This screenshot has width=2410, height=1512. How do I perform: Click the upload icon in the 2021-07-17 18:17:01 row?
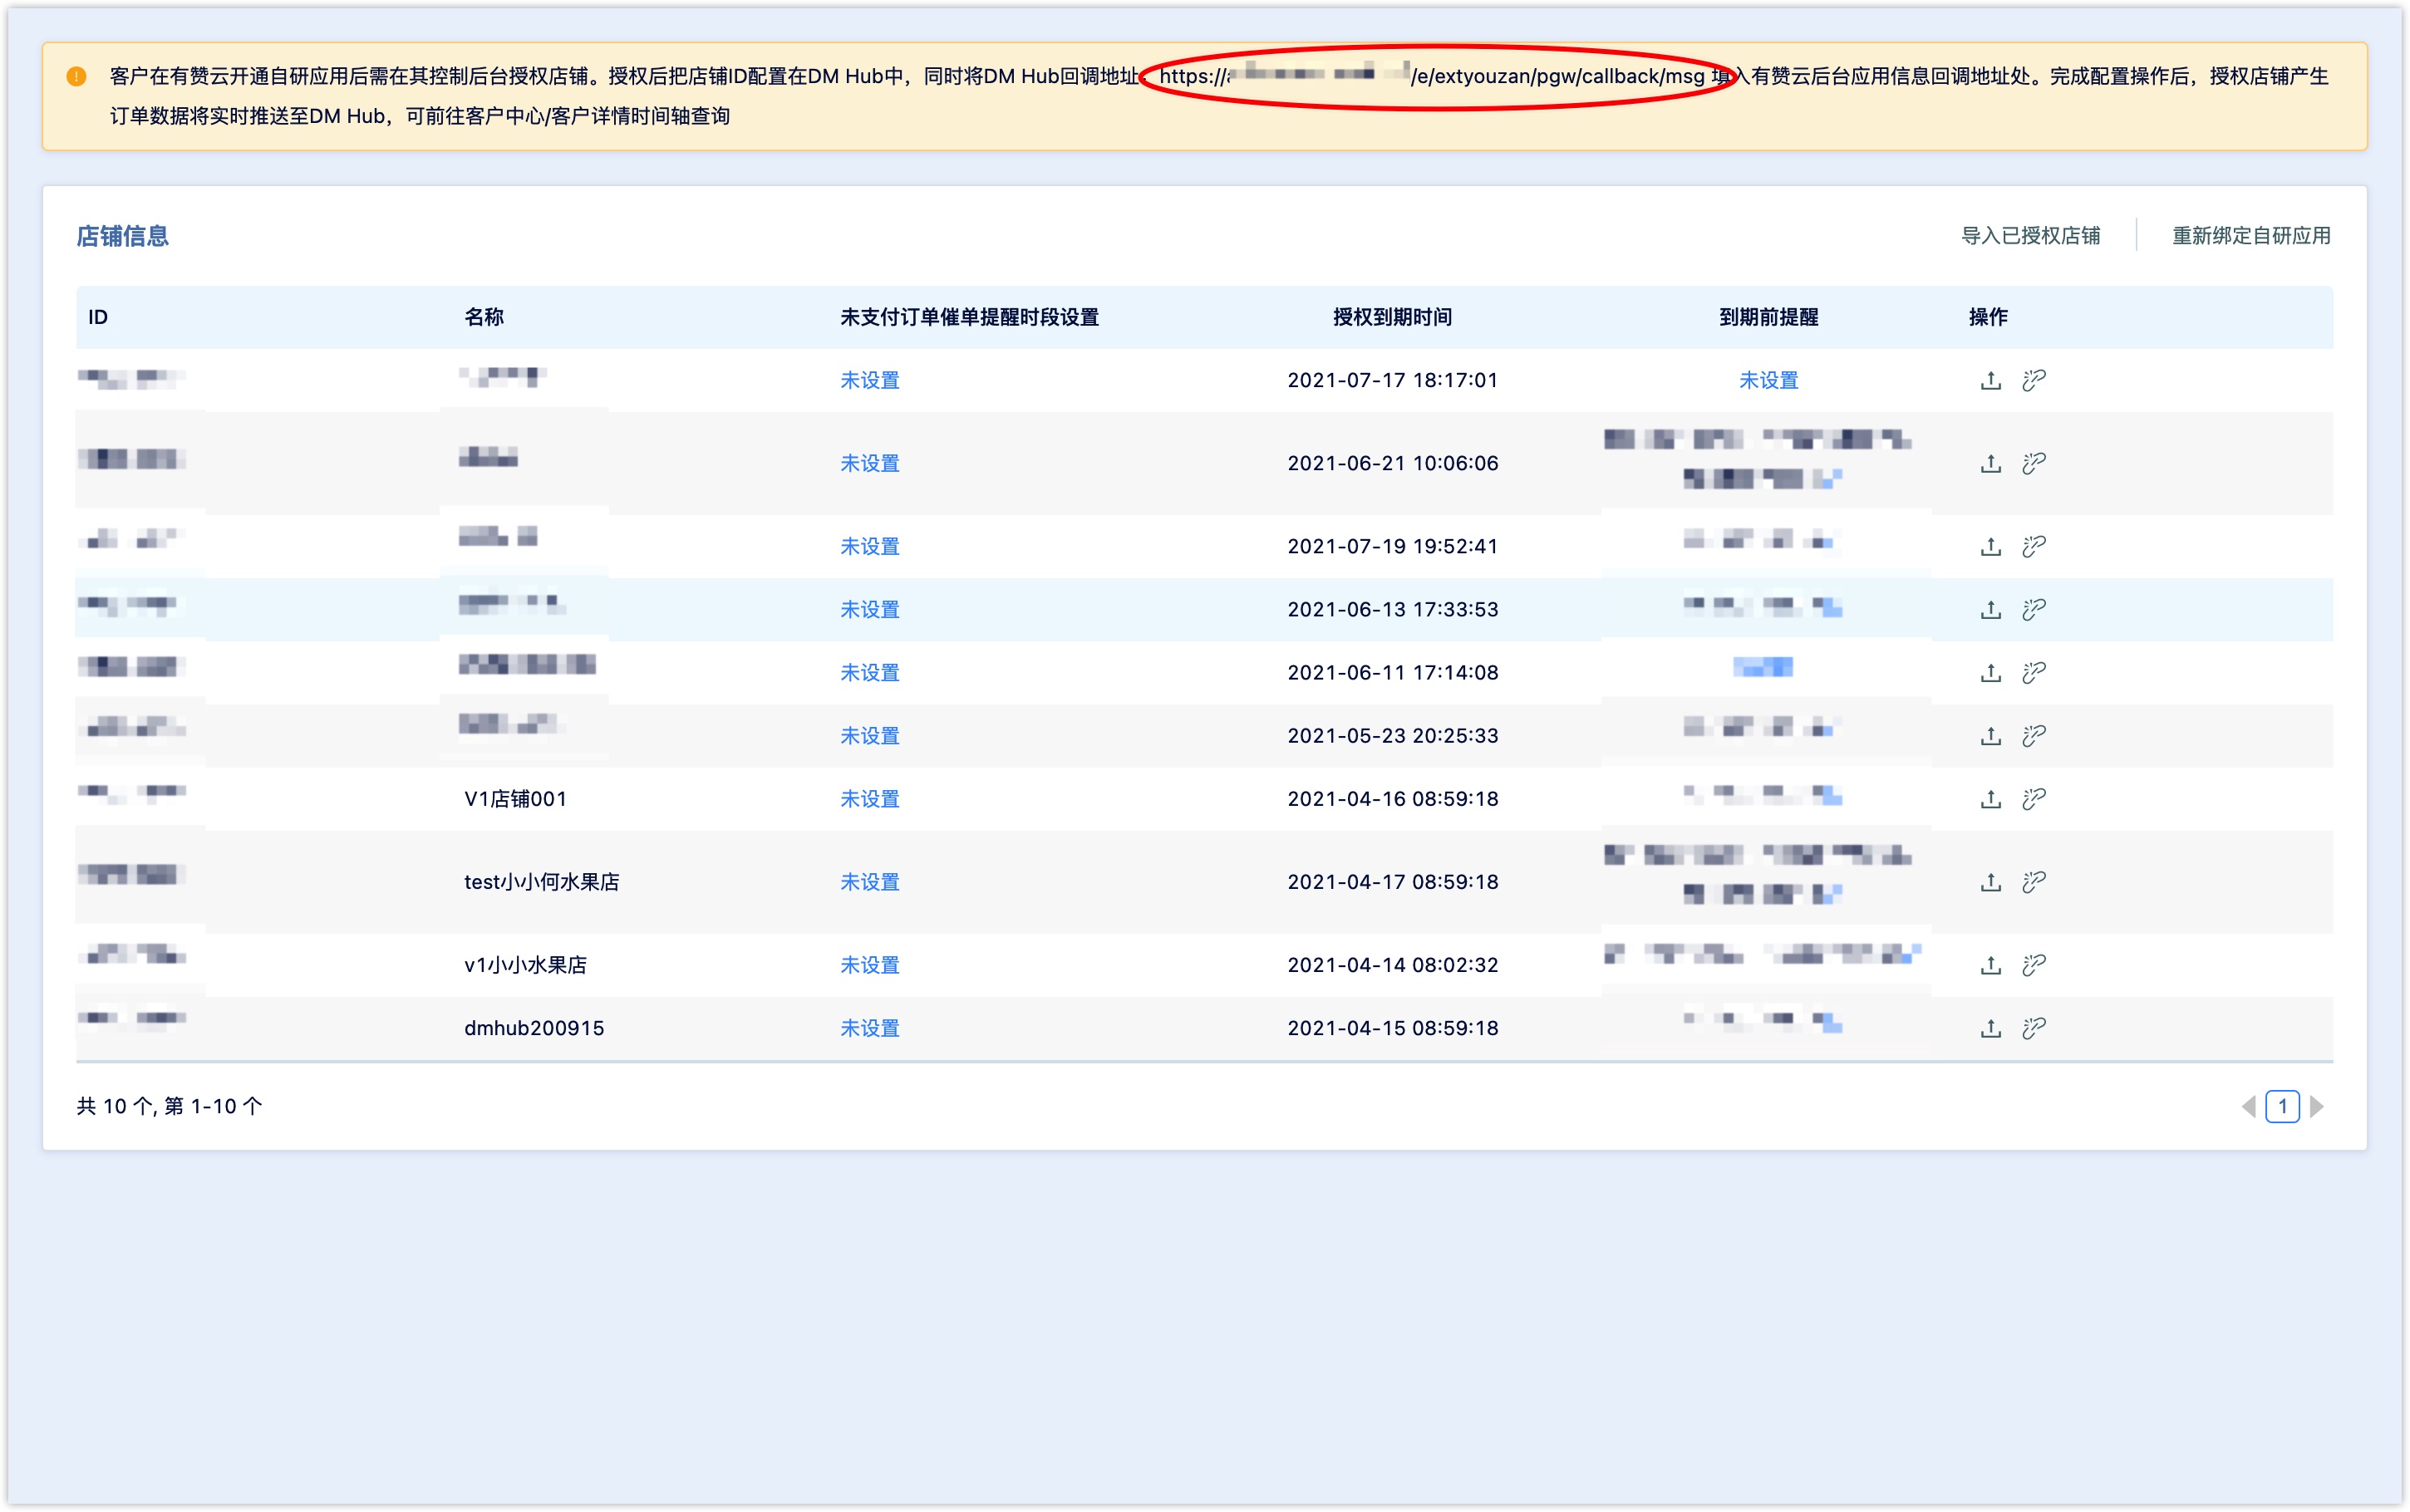tap(1990, 380)
